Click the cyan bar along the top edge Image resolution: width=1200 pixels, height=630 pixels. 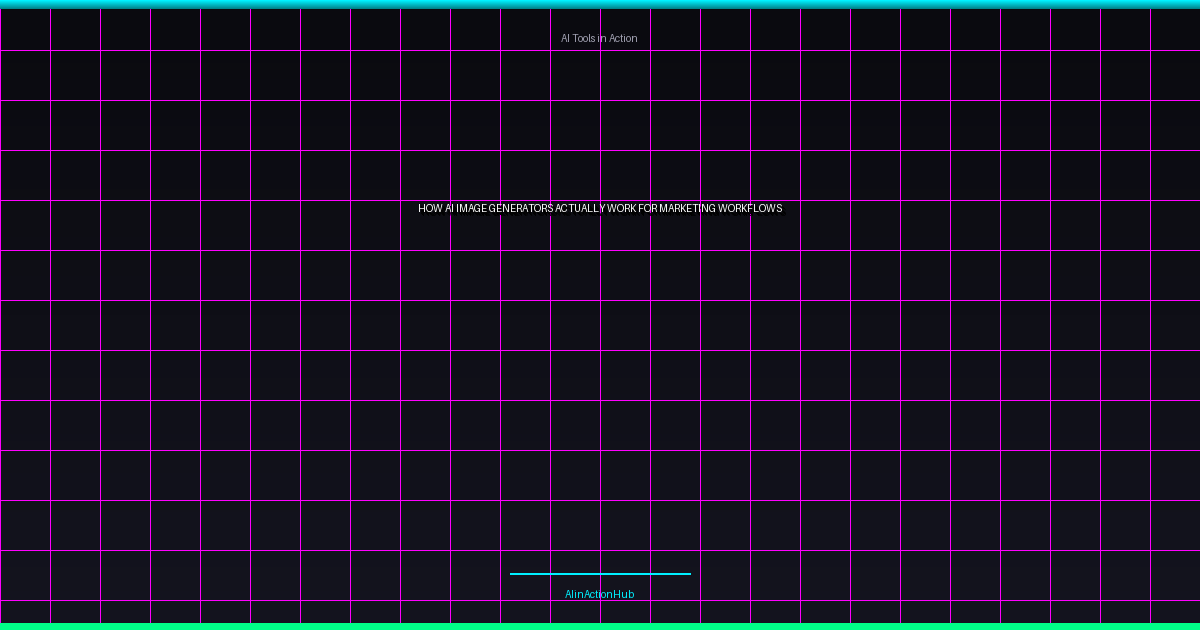(600, 4)
